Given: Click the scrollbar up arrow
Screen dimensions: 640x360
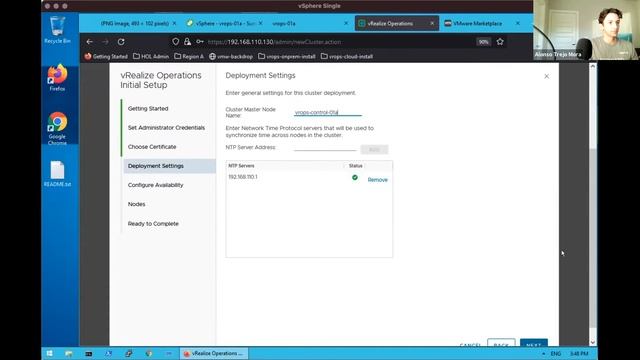Looking at the screenshot, I should click(x=593, y=66).
